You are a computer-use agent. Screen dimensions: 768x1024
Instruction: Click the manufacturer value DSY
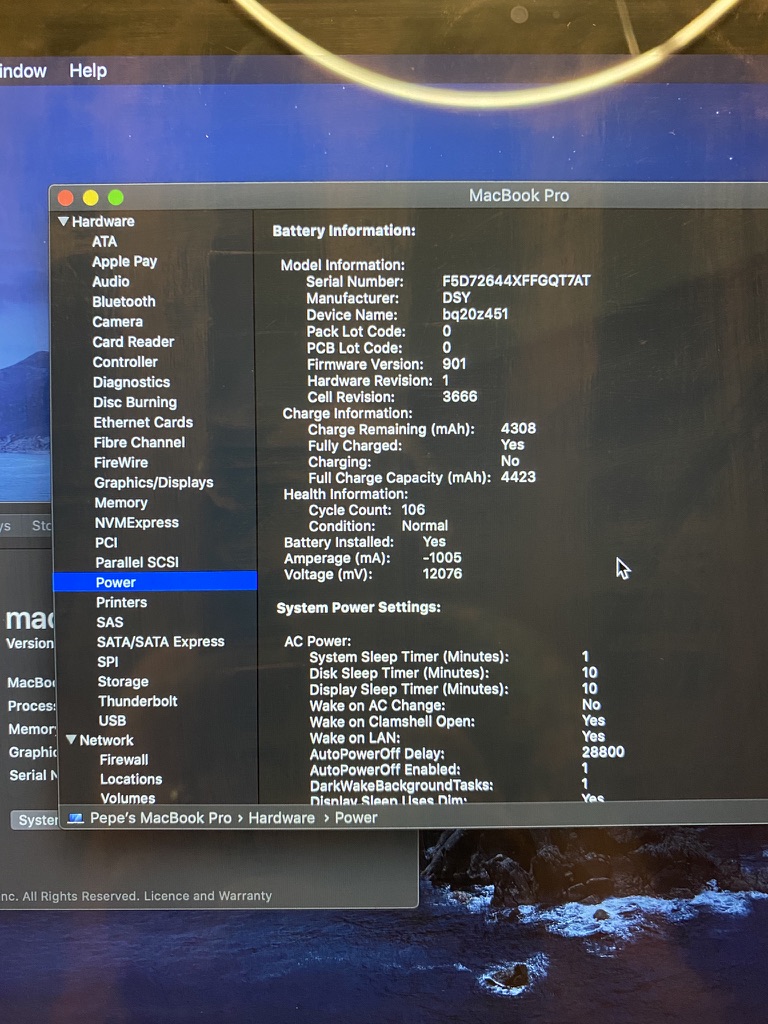tap(456, 298)
